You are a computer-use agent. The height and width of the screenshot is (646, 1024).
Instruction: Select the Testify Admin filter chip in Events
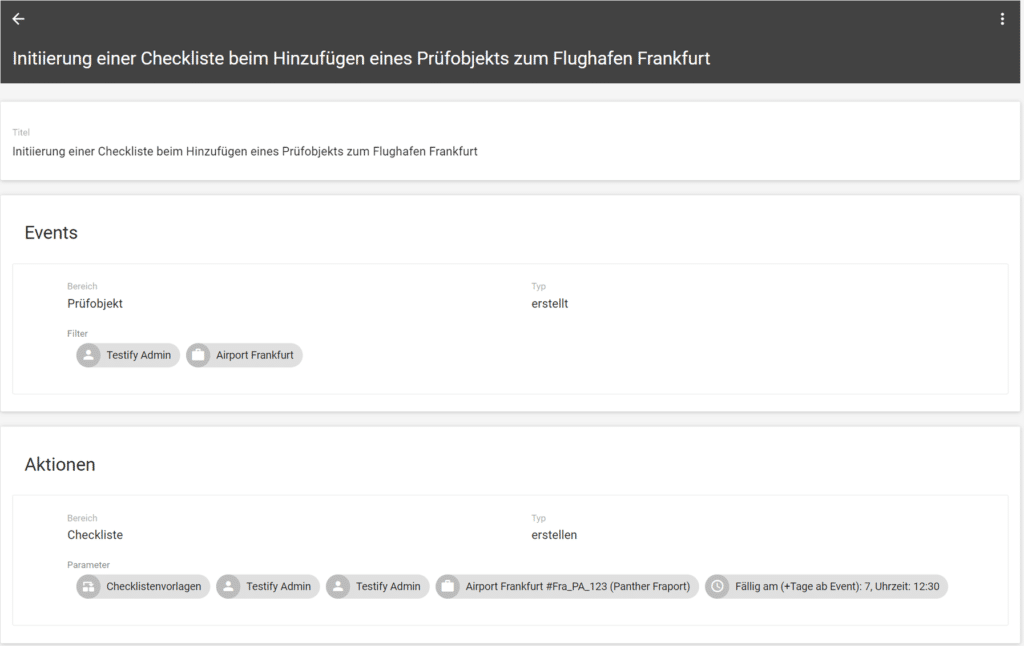coord(128,355)
